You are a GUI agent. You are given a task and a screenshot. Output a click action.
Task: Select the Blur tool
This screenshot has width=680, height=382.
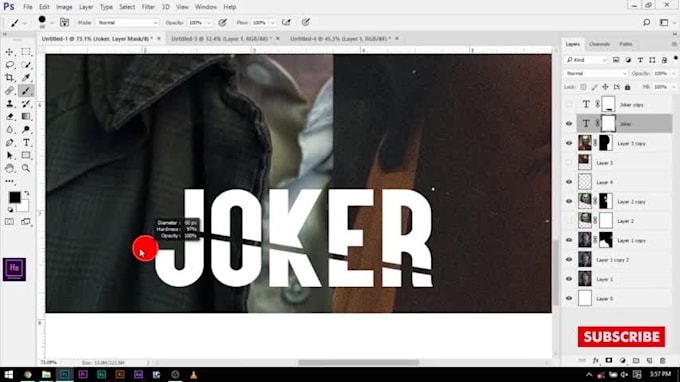point(10,130)
